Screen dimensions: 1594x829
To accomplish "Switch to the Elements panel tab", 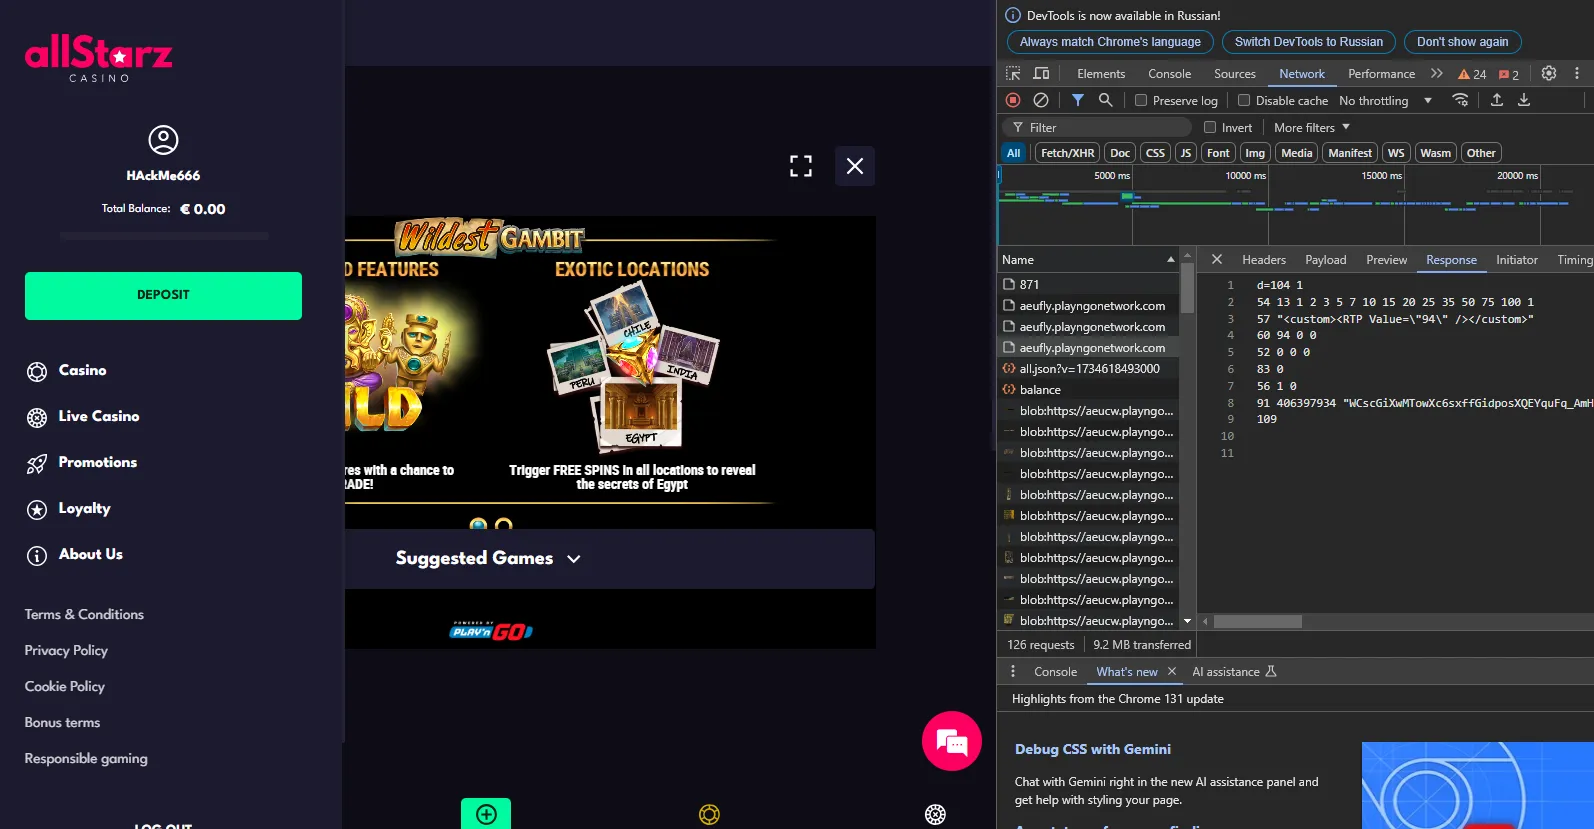I will (1101, 74).
